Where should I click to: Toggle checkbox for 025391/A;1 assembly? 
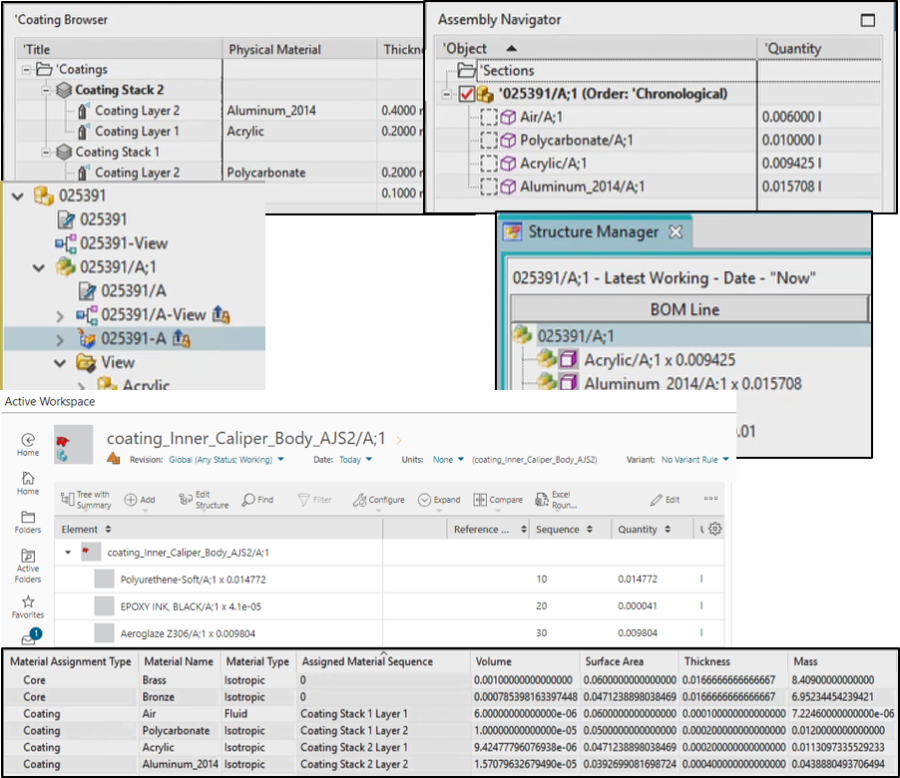(x=466, y=94)
